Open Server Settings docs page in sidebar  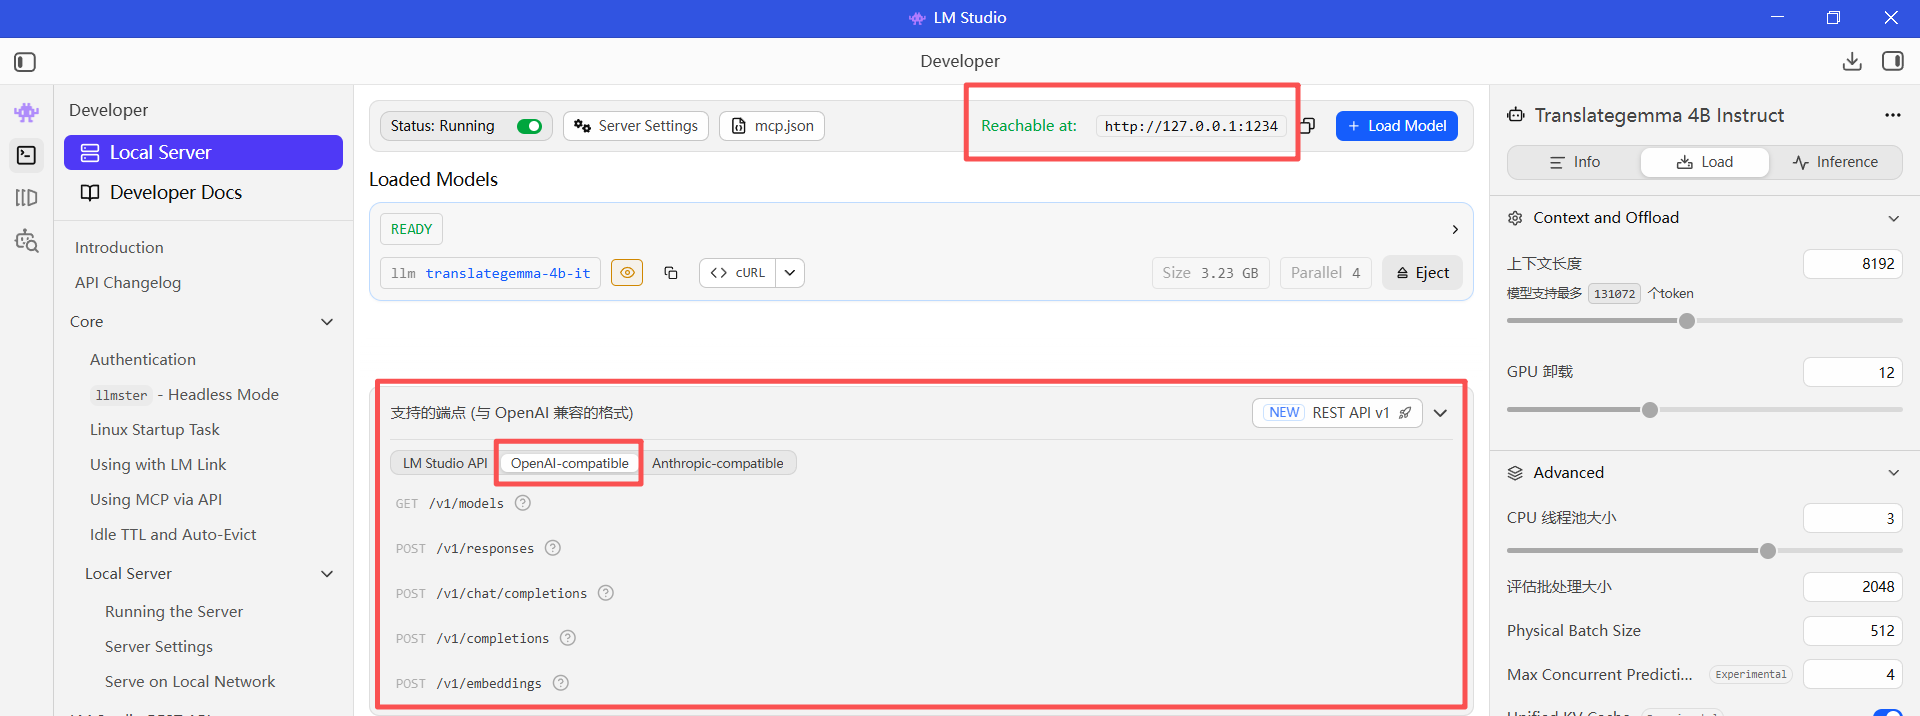pos(159,646)
